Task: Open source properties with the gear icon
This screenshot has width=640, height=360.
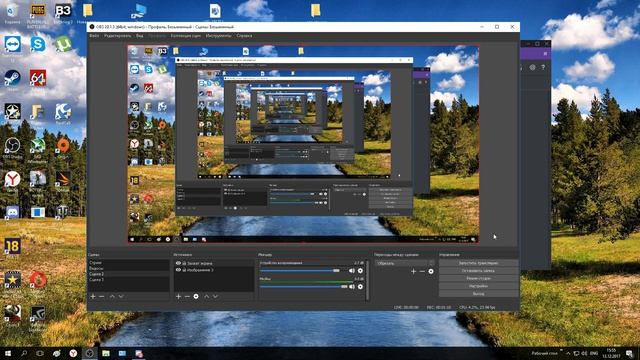Action: [x=196, y=296]
